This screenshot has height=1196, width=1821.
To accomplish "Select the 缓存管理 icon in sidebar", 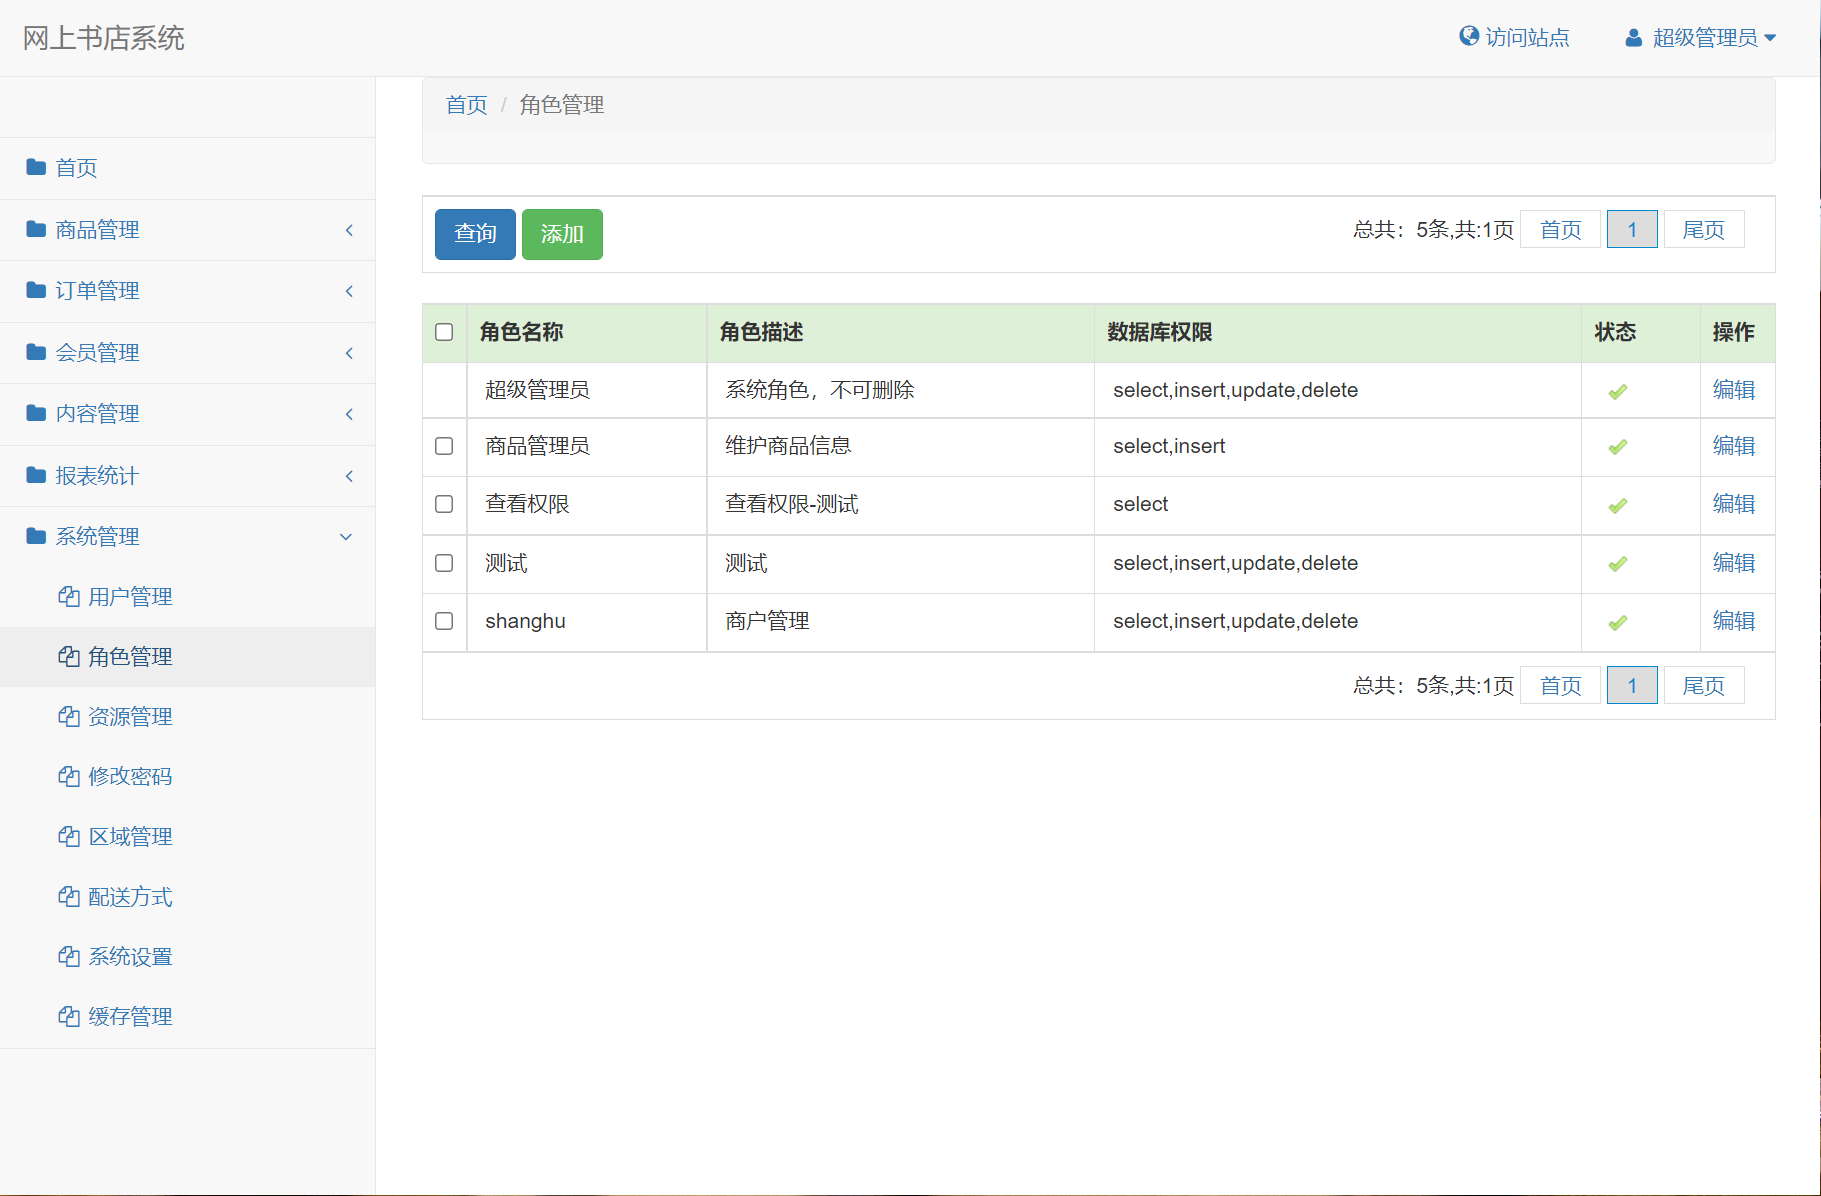I will tap(68, 1016).
